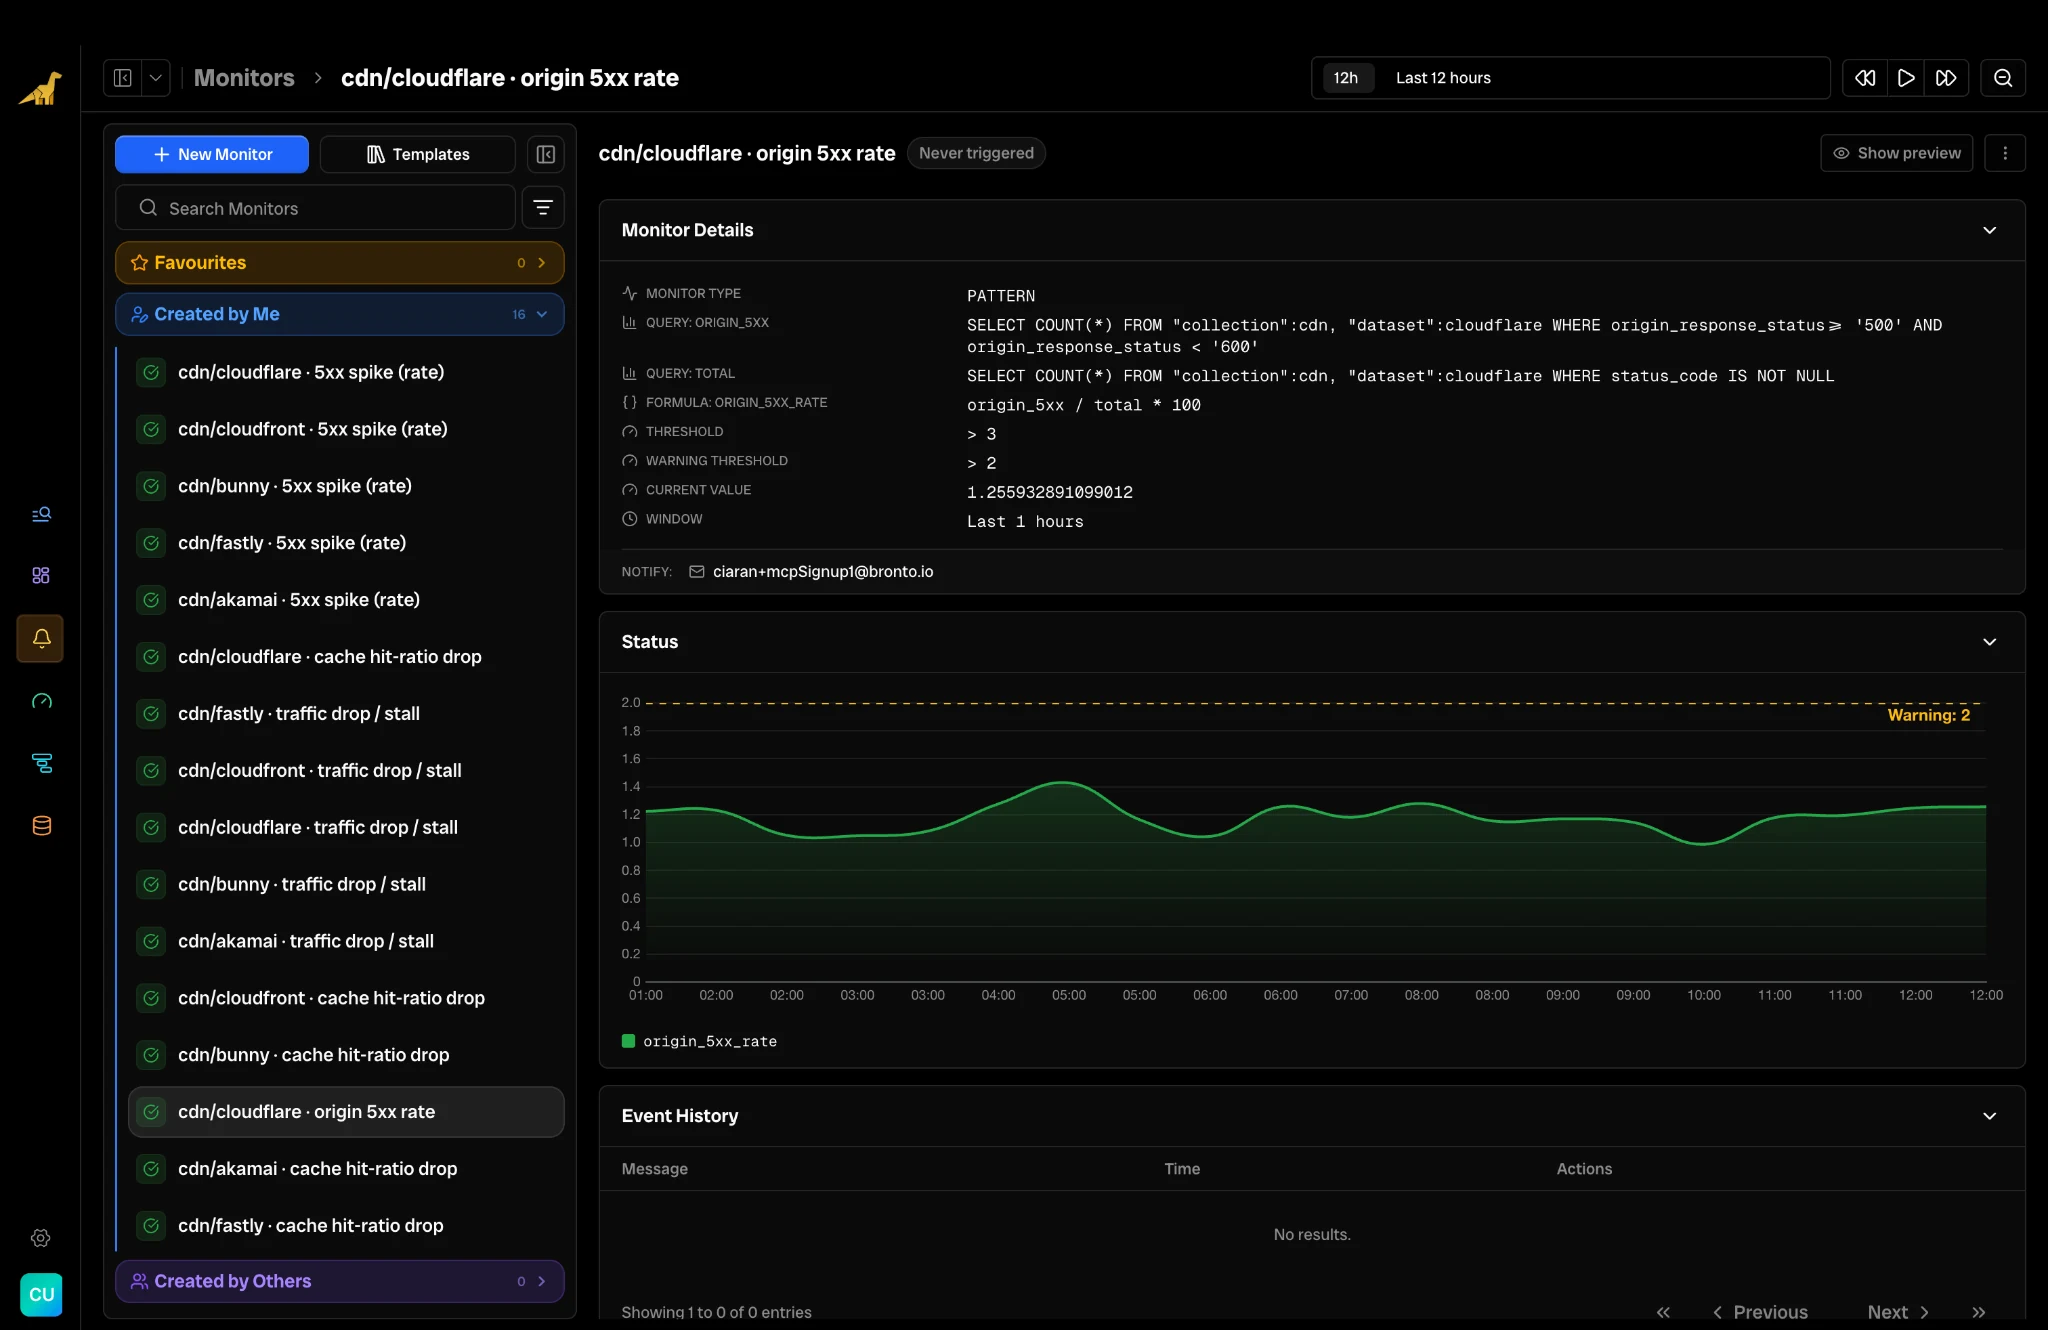Click status icon of cdn/cloudfront cache hit-ratio

pyautogui.click(x=151, y=998)
